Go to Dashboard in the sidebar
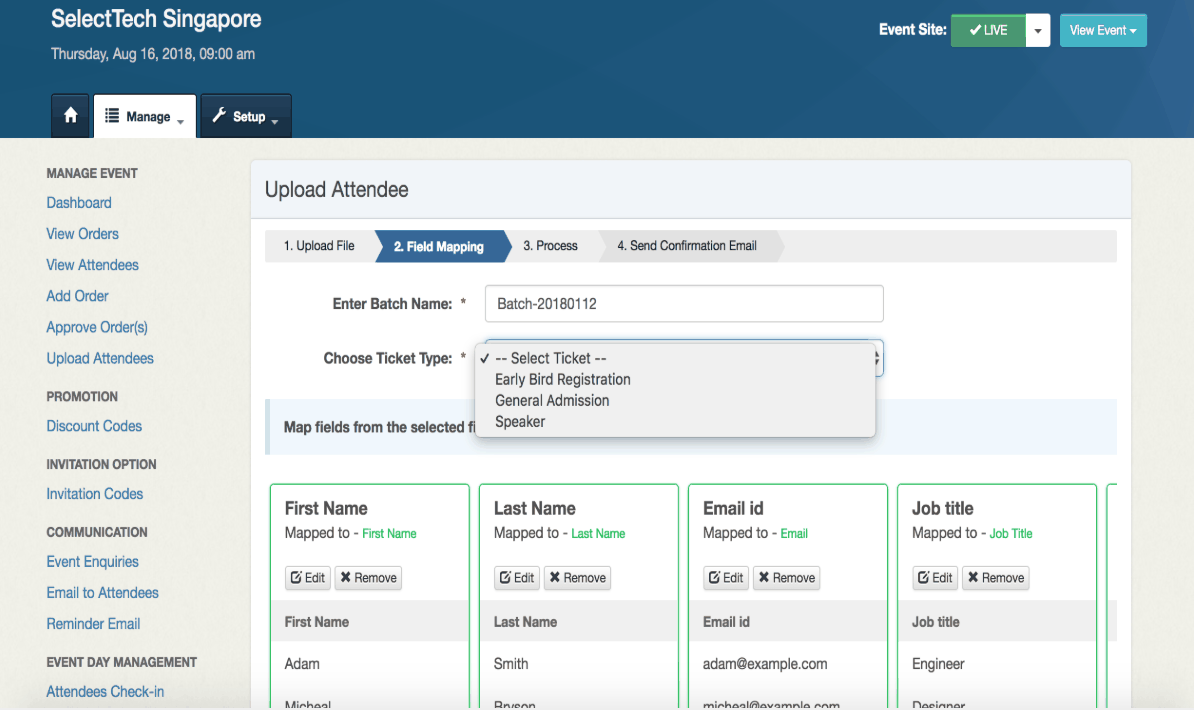This screenshot has height=710, width=1194. tap(79, 203)
